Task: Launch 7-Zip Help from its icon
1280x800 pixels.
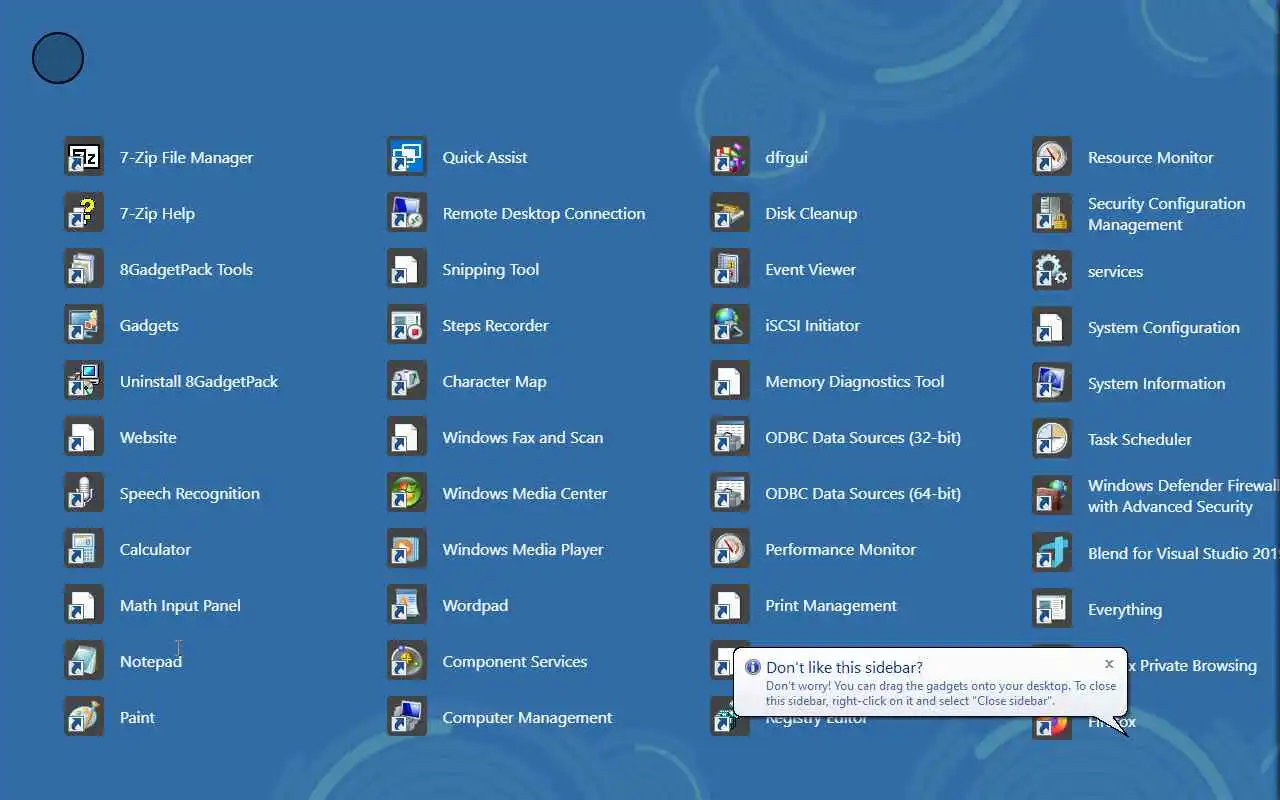Action: 84,213
